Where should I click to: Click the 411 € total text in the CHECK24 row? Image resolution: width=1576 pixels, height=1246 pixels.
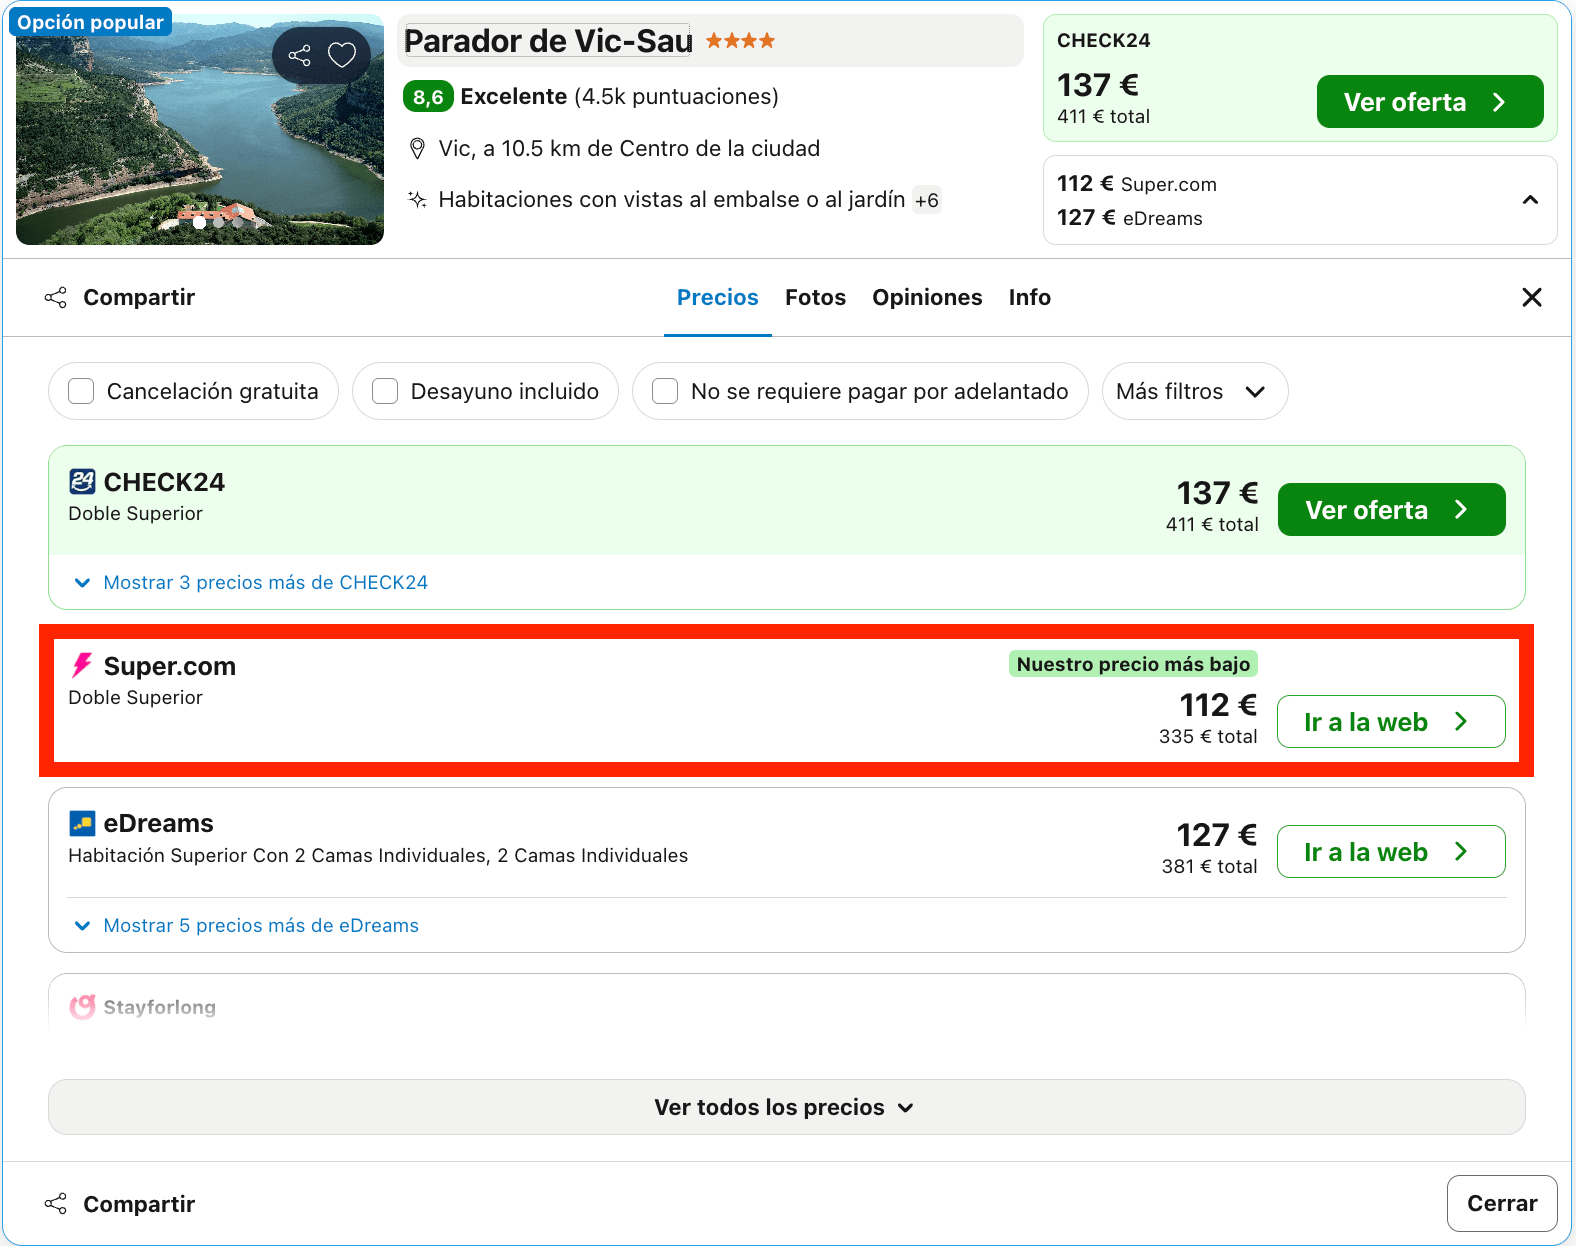coord(1212,524)
